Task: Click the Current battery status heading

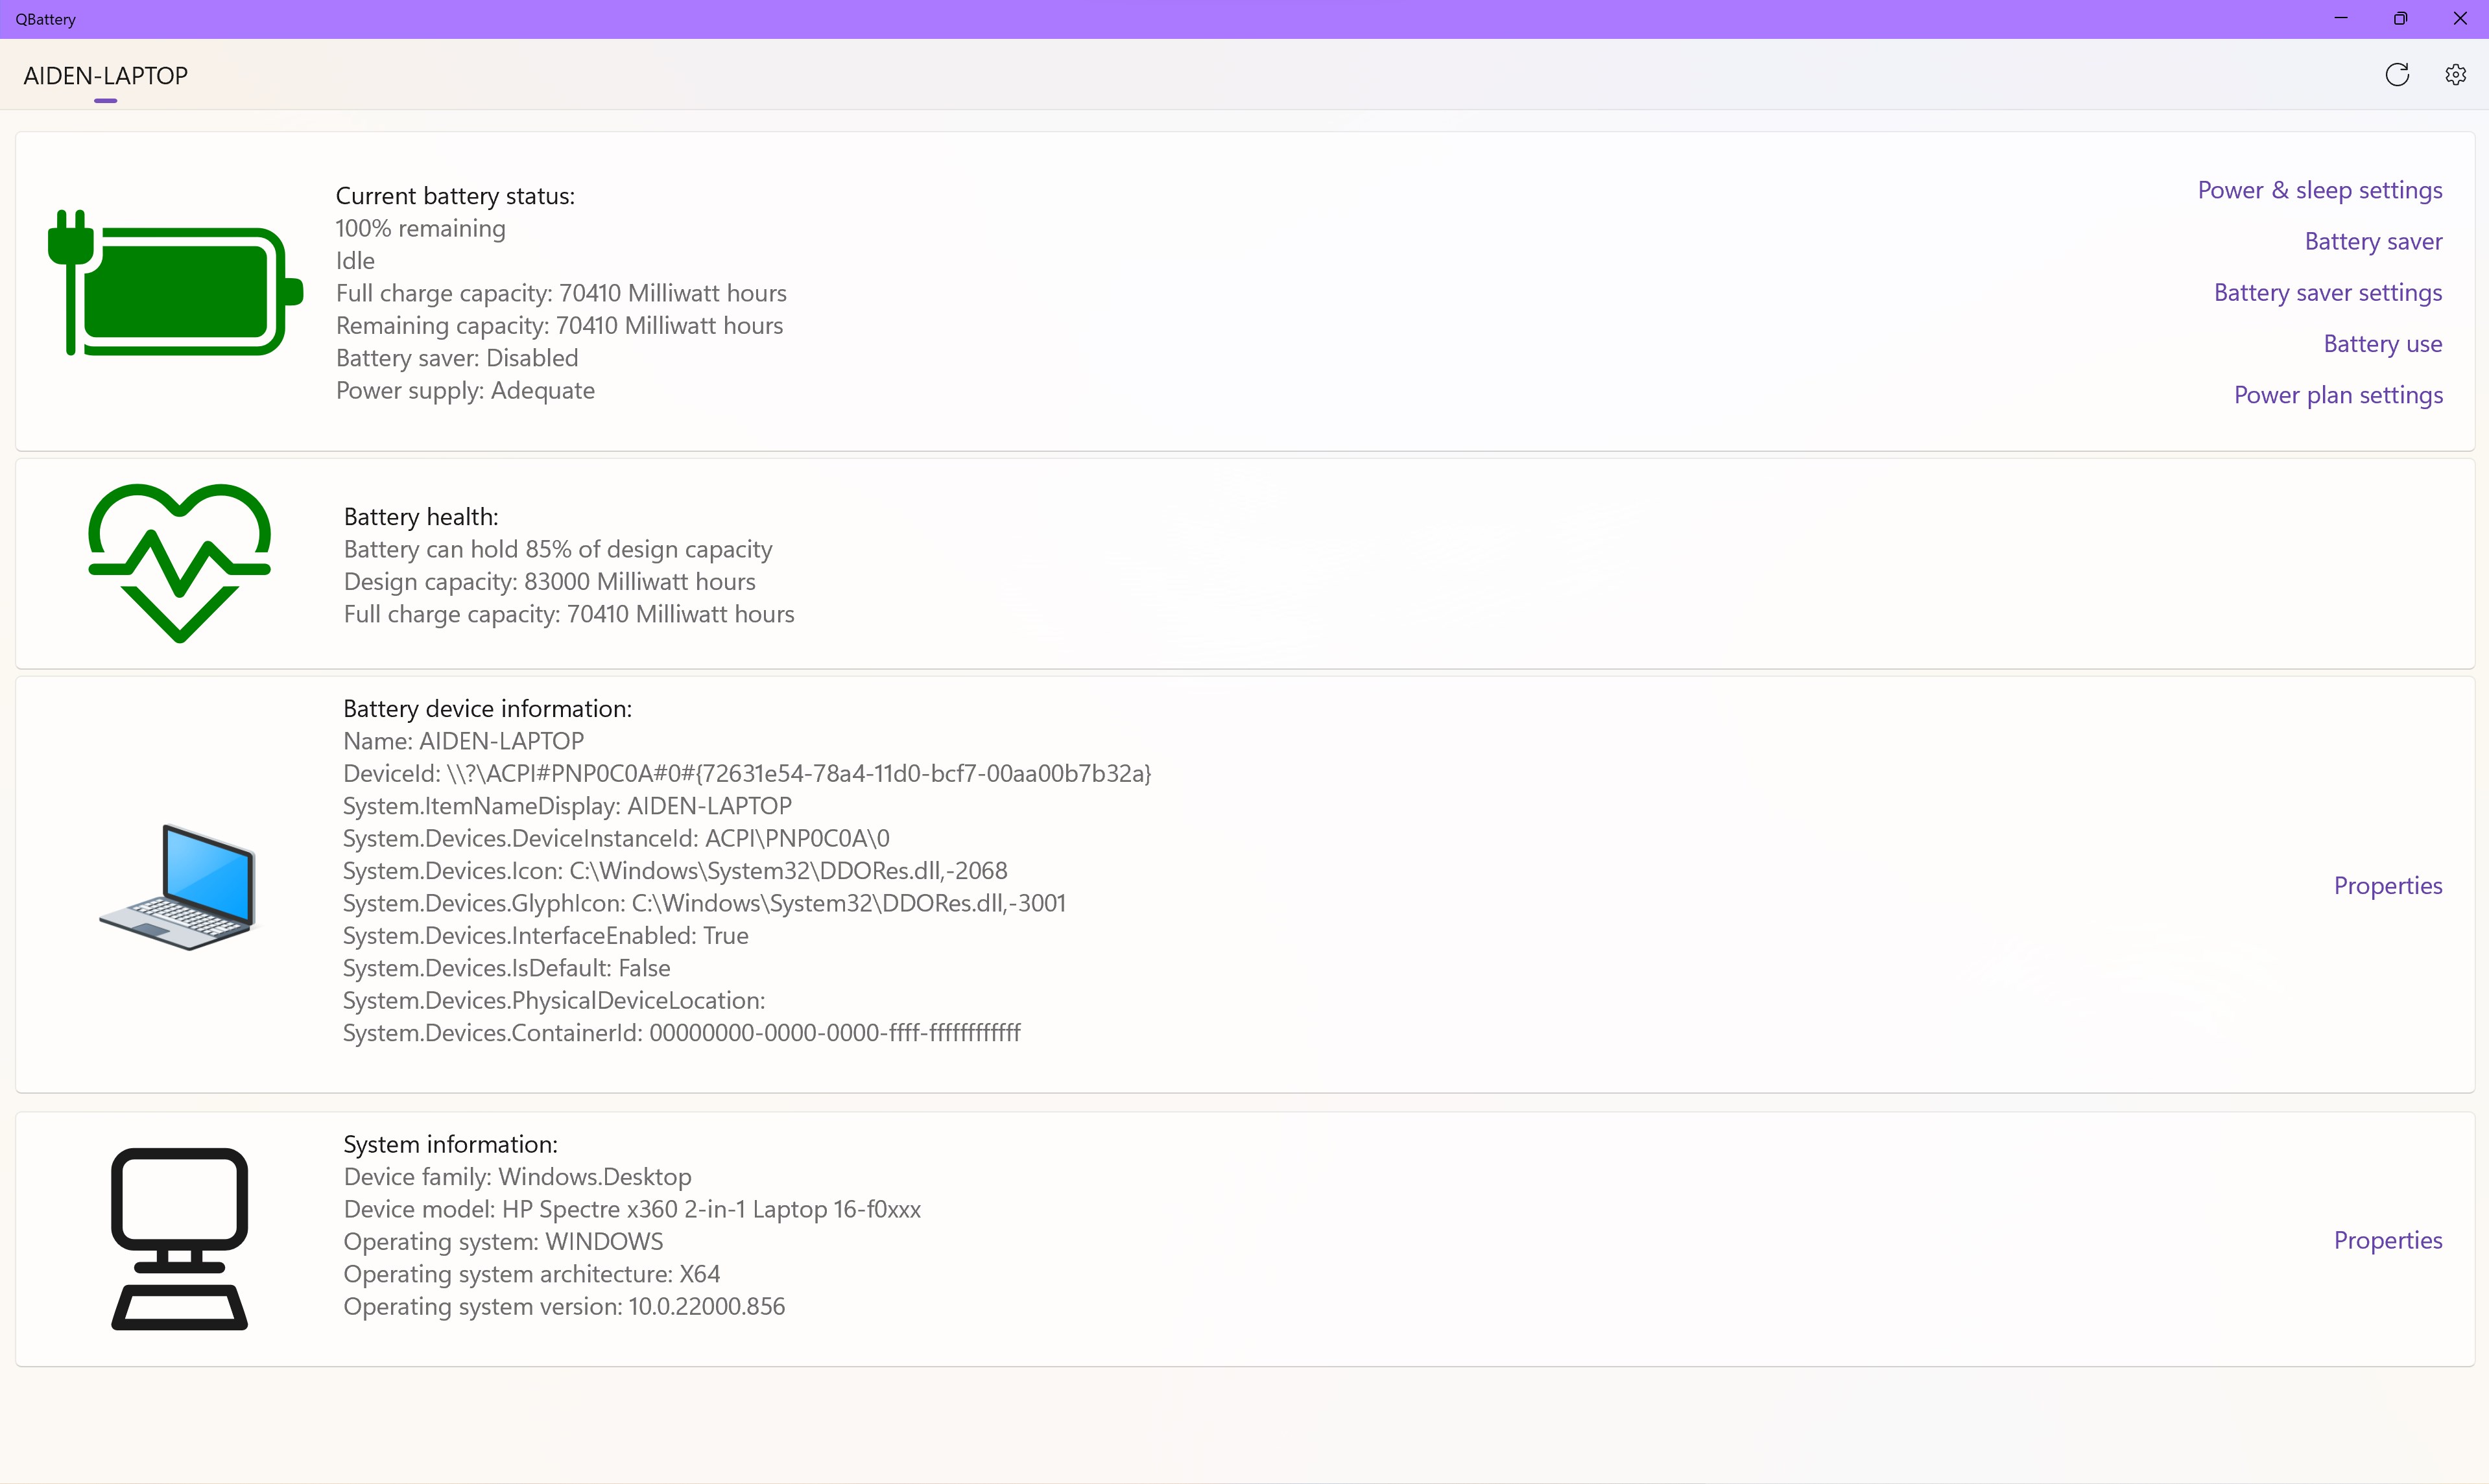Action: (455, 196)
